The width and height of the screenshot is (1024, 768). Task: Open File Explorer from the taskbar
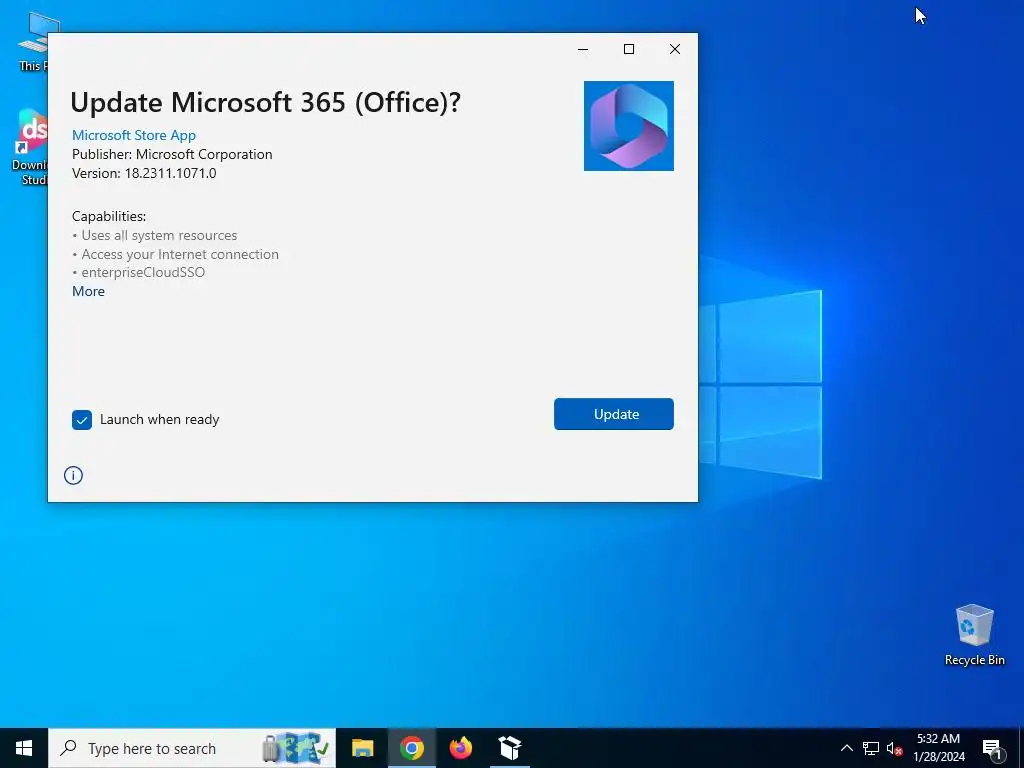point(362,748)
